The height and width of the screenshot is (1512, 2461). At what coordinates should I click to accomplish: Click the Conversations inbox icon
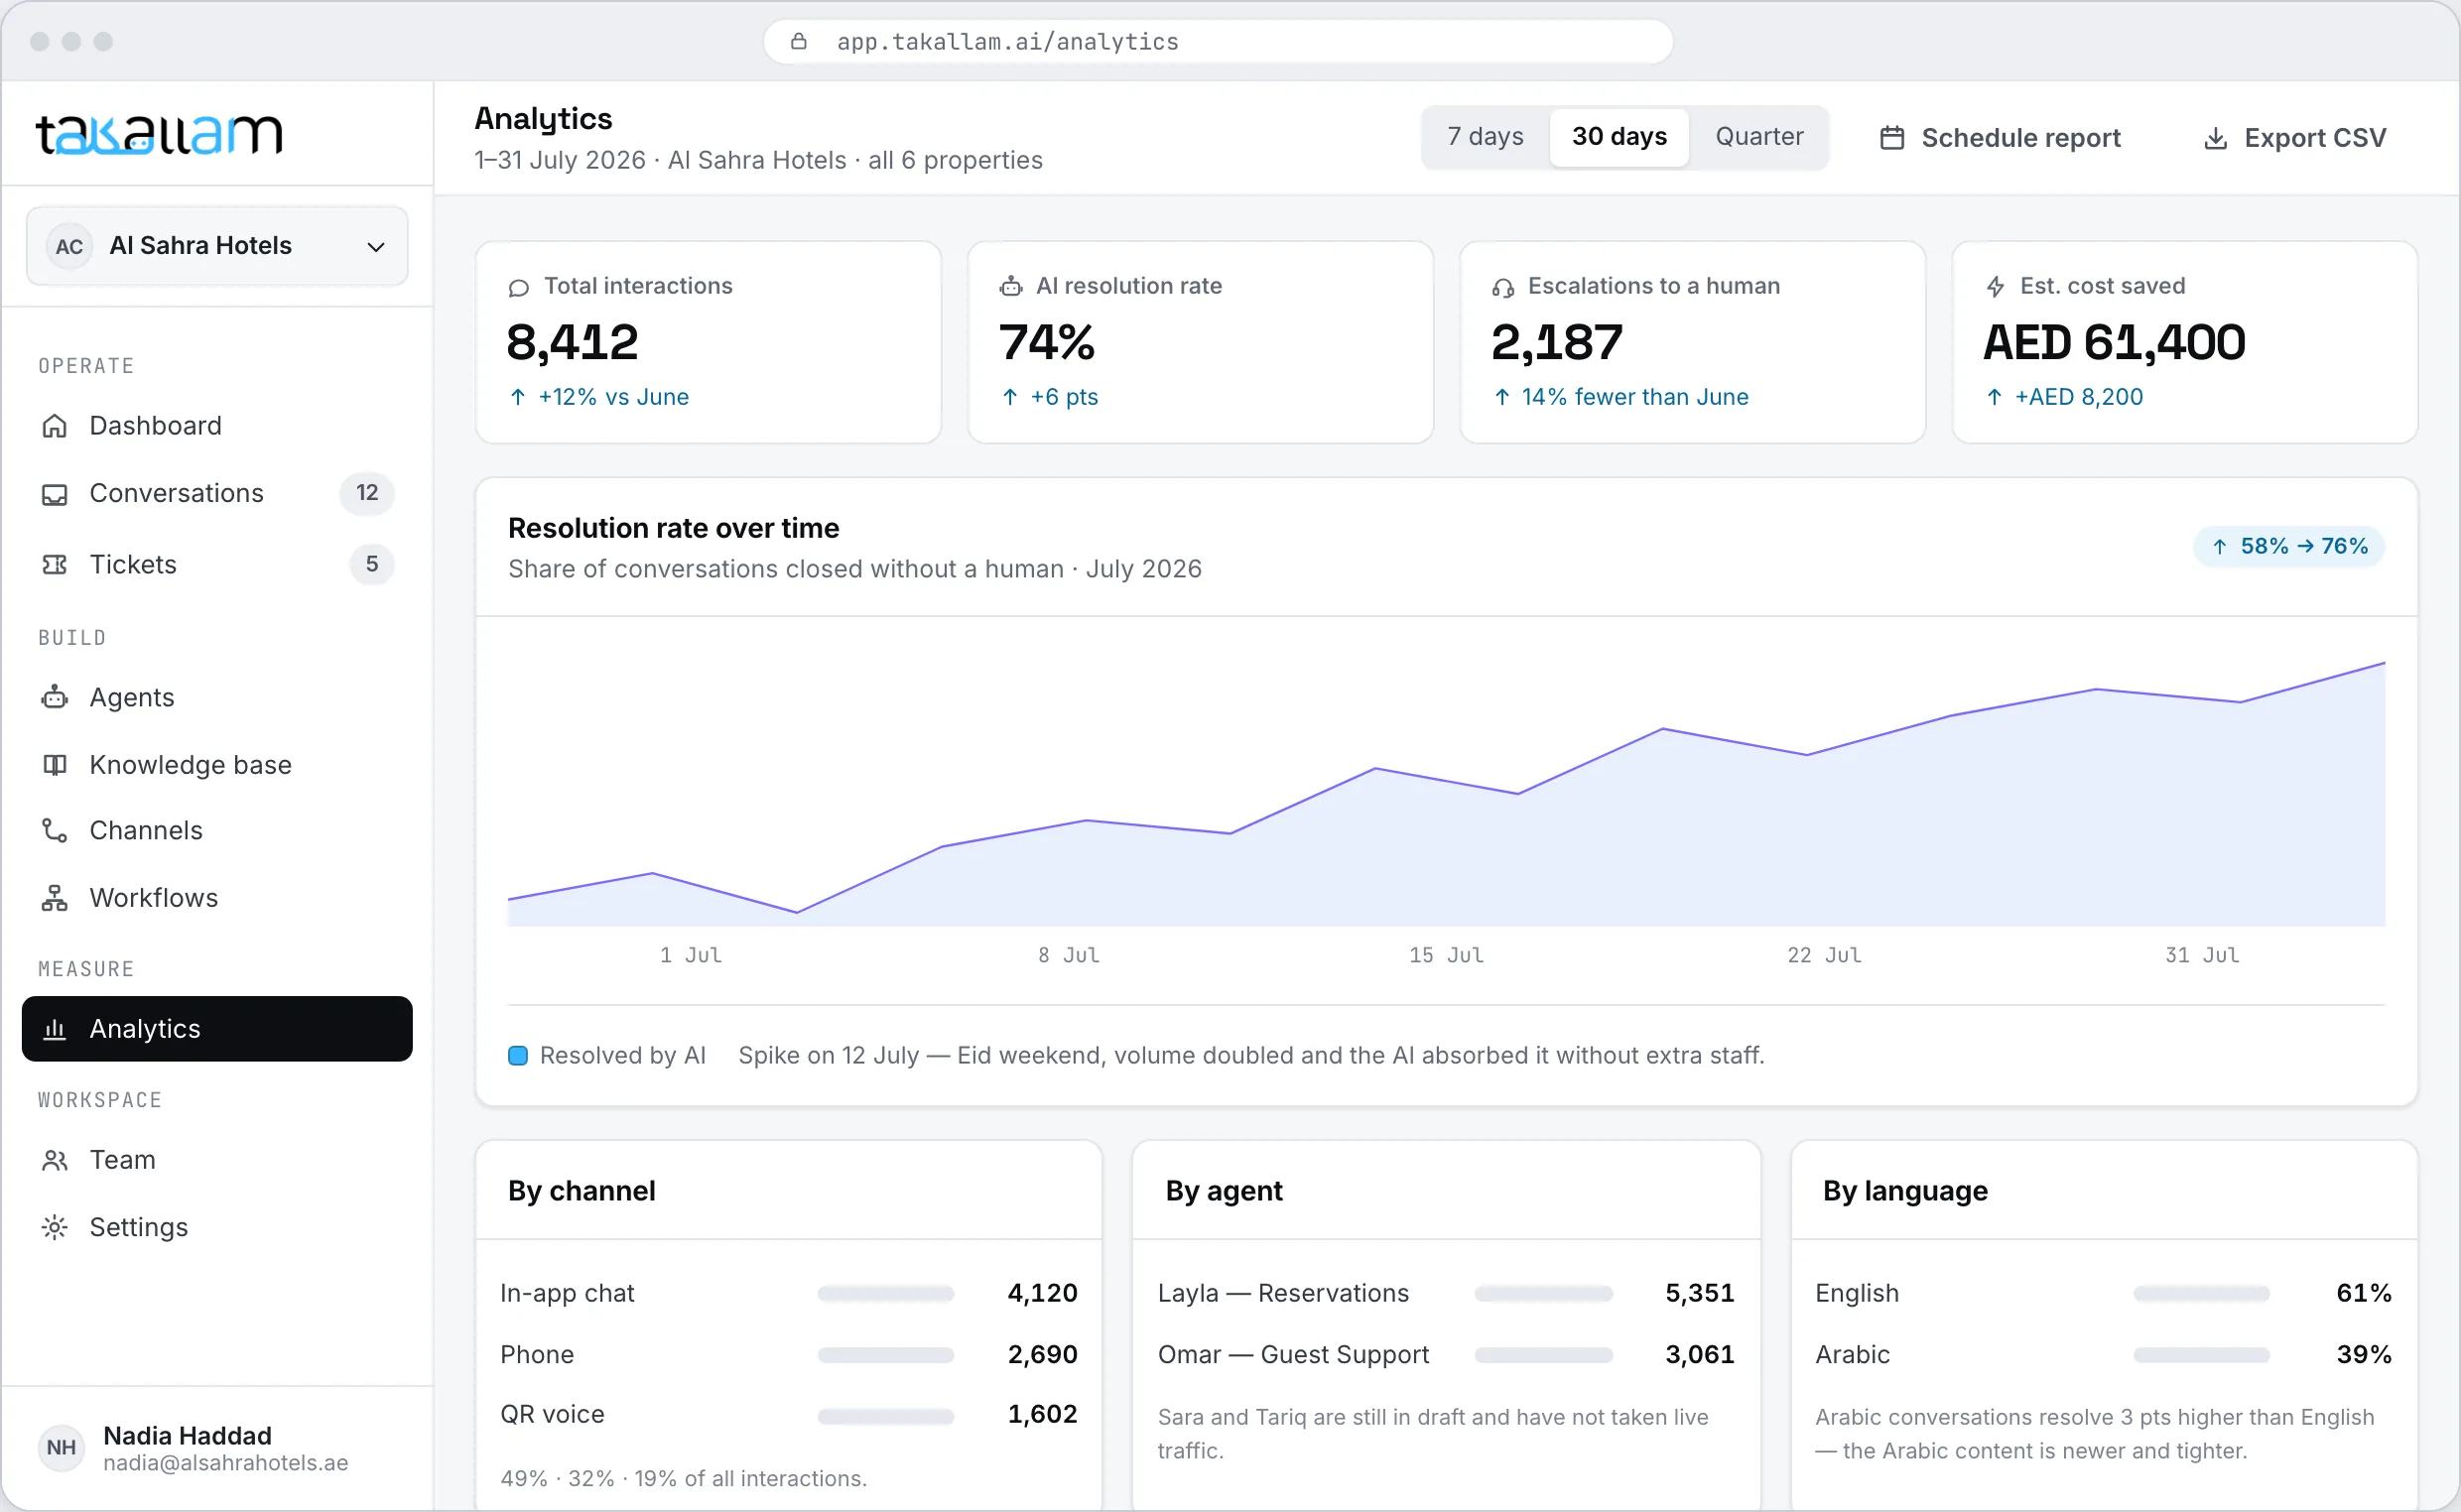click(54, 494)
